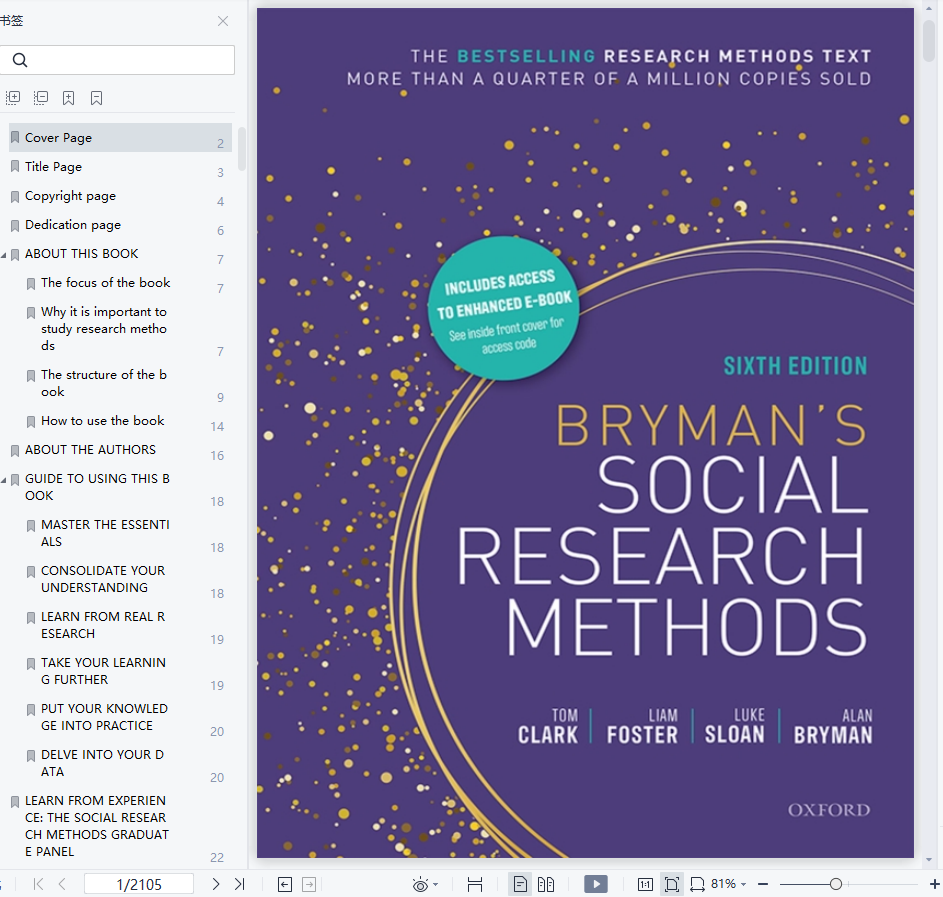This screenshot has width=943, height=897.
Task: Open LEARN FROM EXPERIENCE graduate panel bookmark
Action: tap(97, 826)
